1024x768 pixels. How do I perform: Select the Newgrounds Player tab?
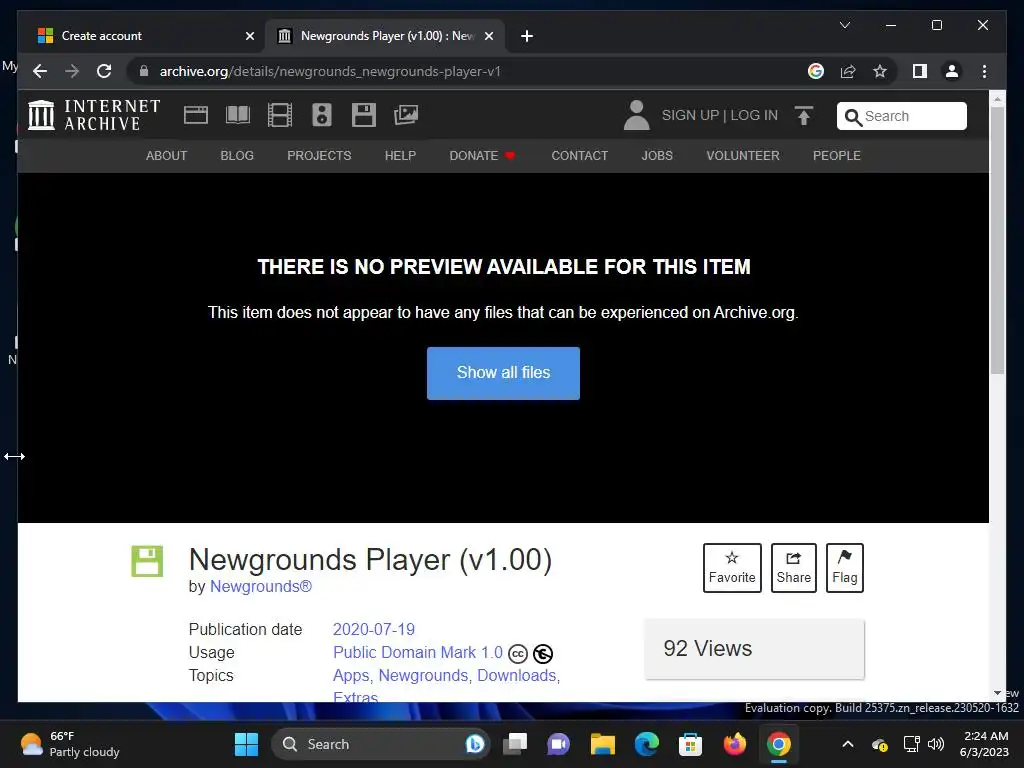384,36
